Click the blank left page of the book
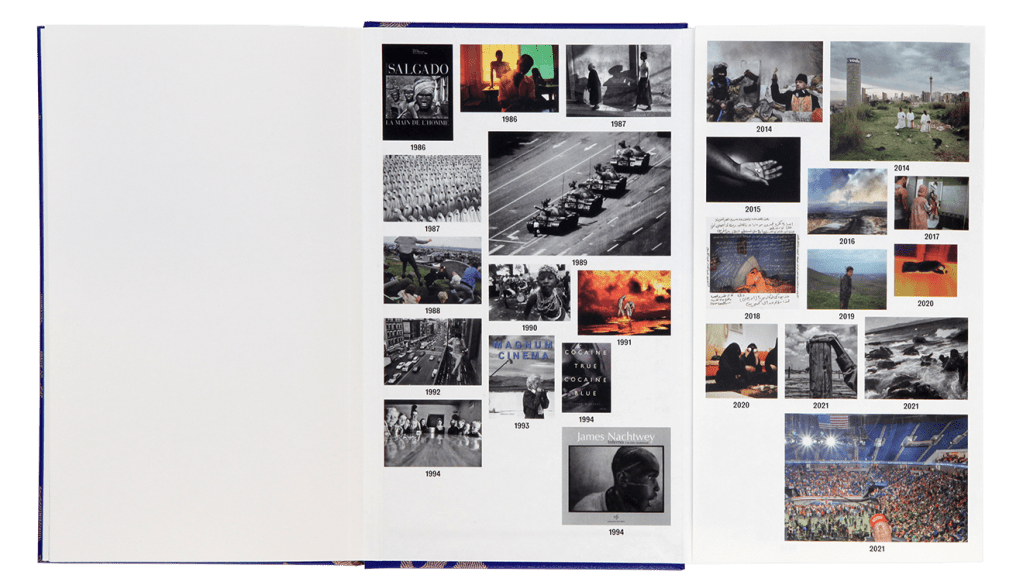Viewport: 1023px width, 582px height. 200,290
